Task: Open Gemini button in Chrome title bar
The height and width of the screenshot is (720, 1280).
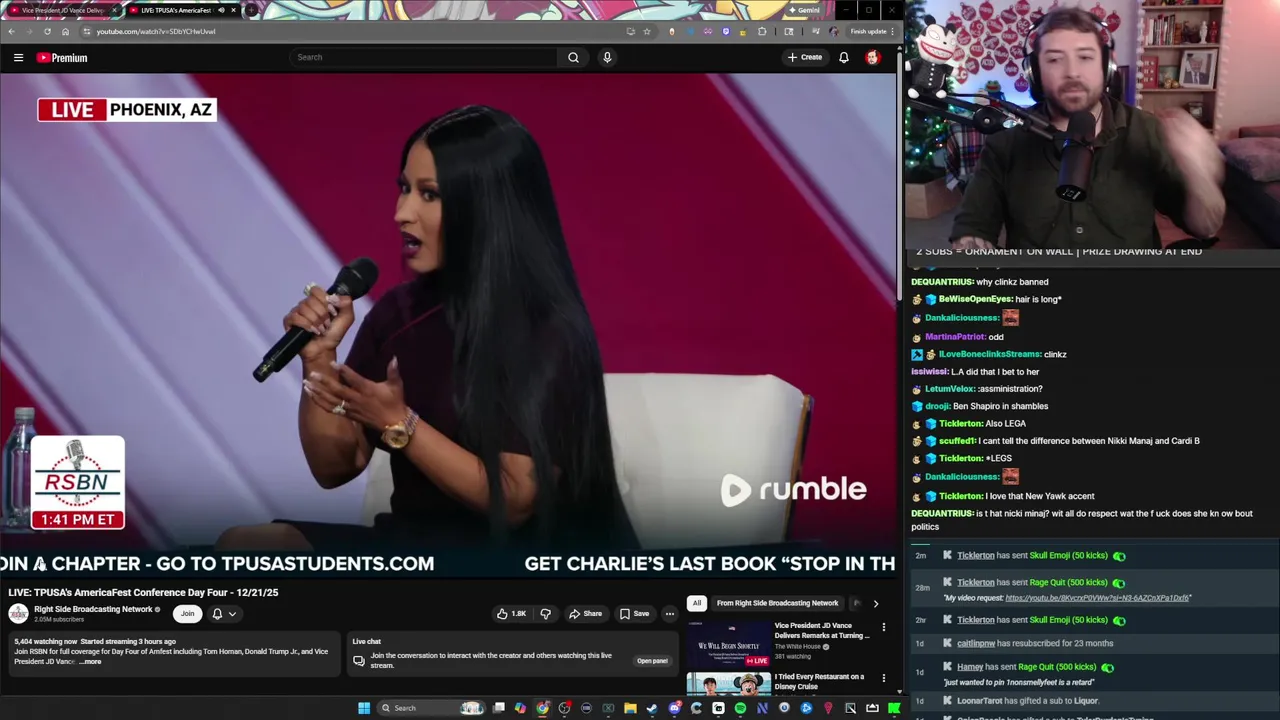Action: pos(803,10)
